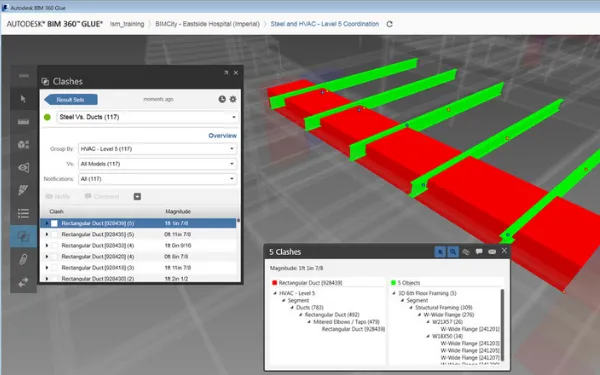The height and width of the screenshot is (375, 600).
Task: Click the Notify button
Action: tap(58, 196)
